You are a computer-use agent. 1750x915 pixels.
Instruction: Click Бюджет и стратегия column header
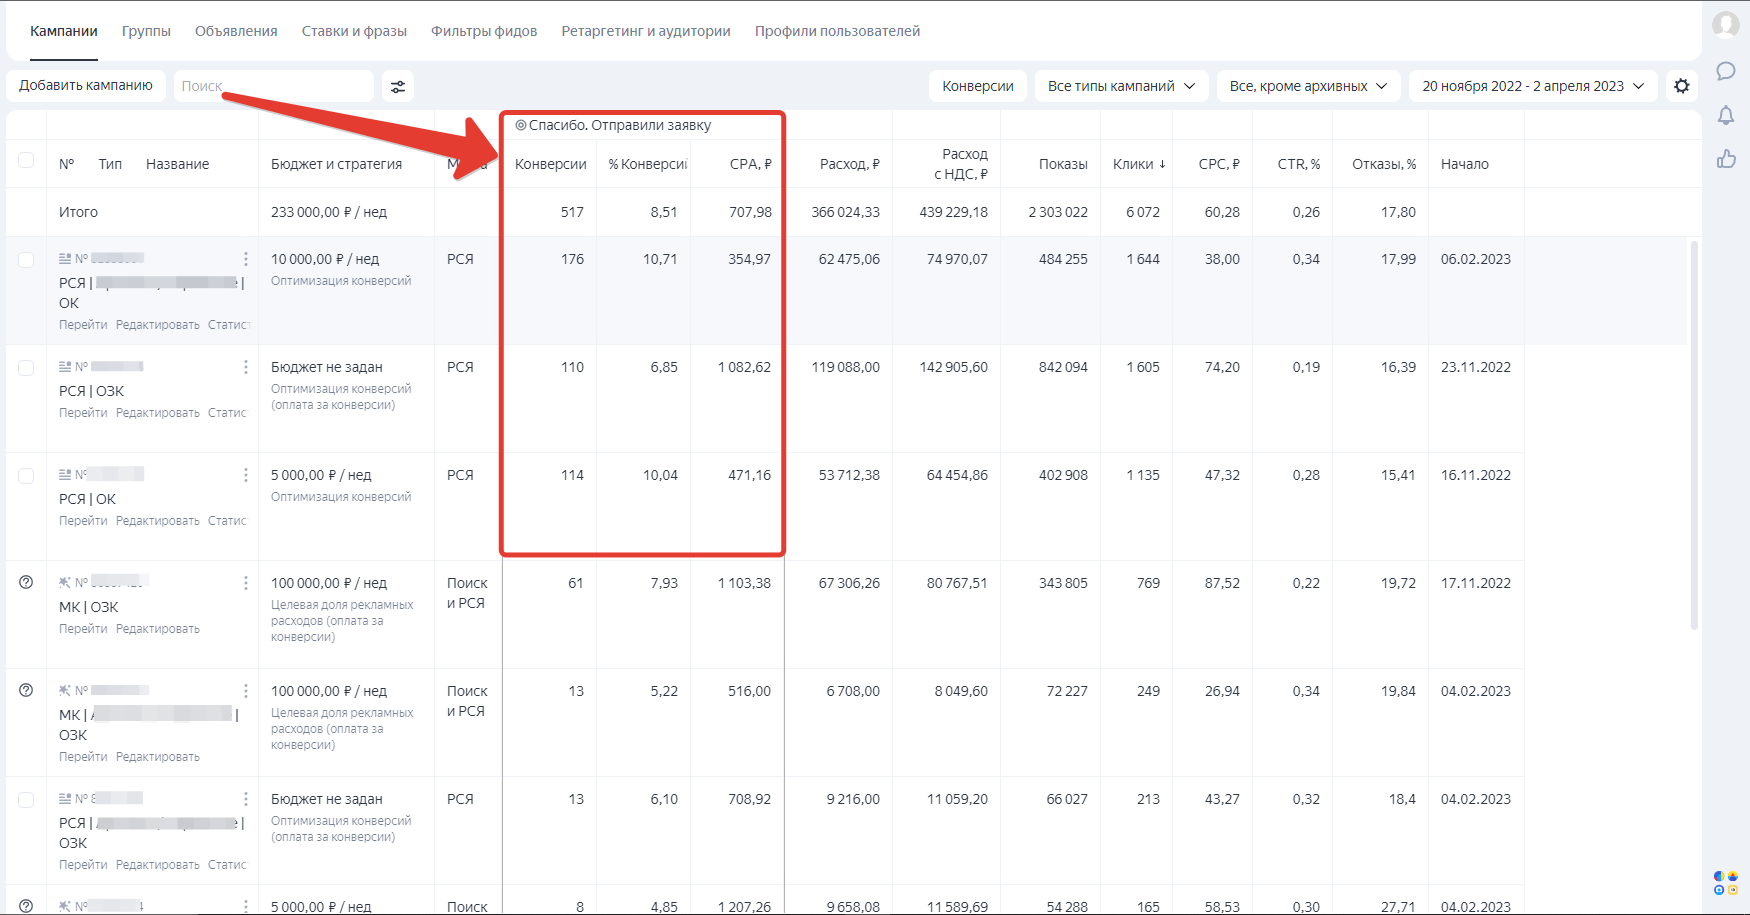(336, 164)
